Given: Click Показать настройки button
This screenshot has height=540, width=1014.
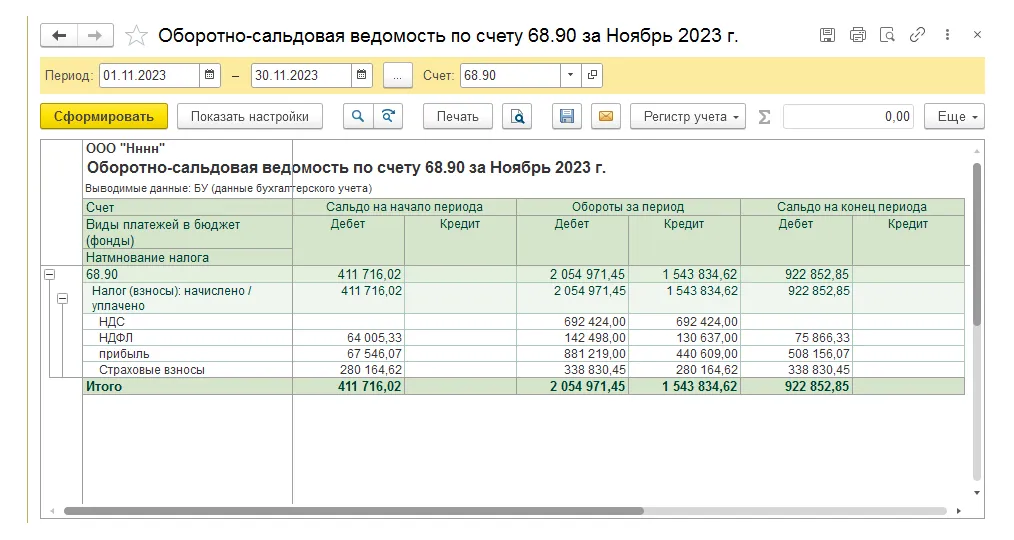Looking at the screenshot, I should coord(250,117).
